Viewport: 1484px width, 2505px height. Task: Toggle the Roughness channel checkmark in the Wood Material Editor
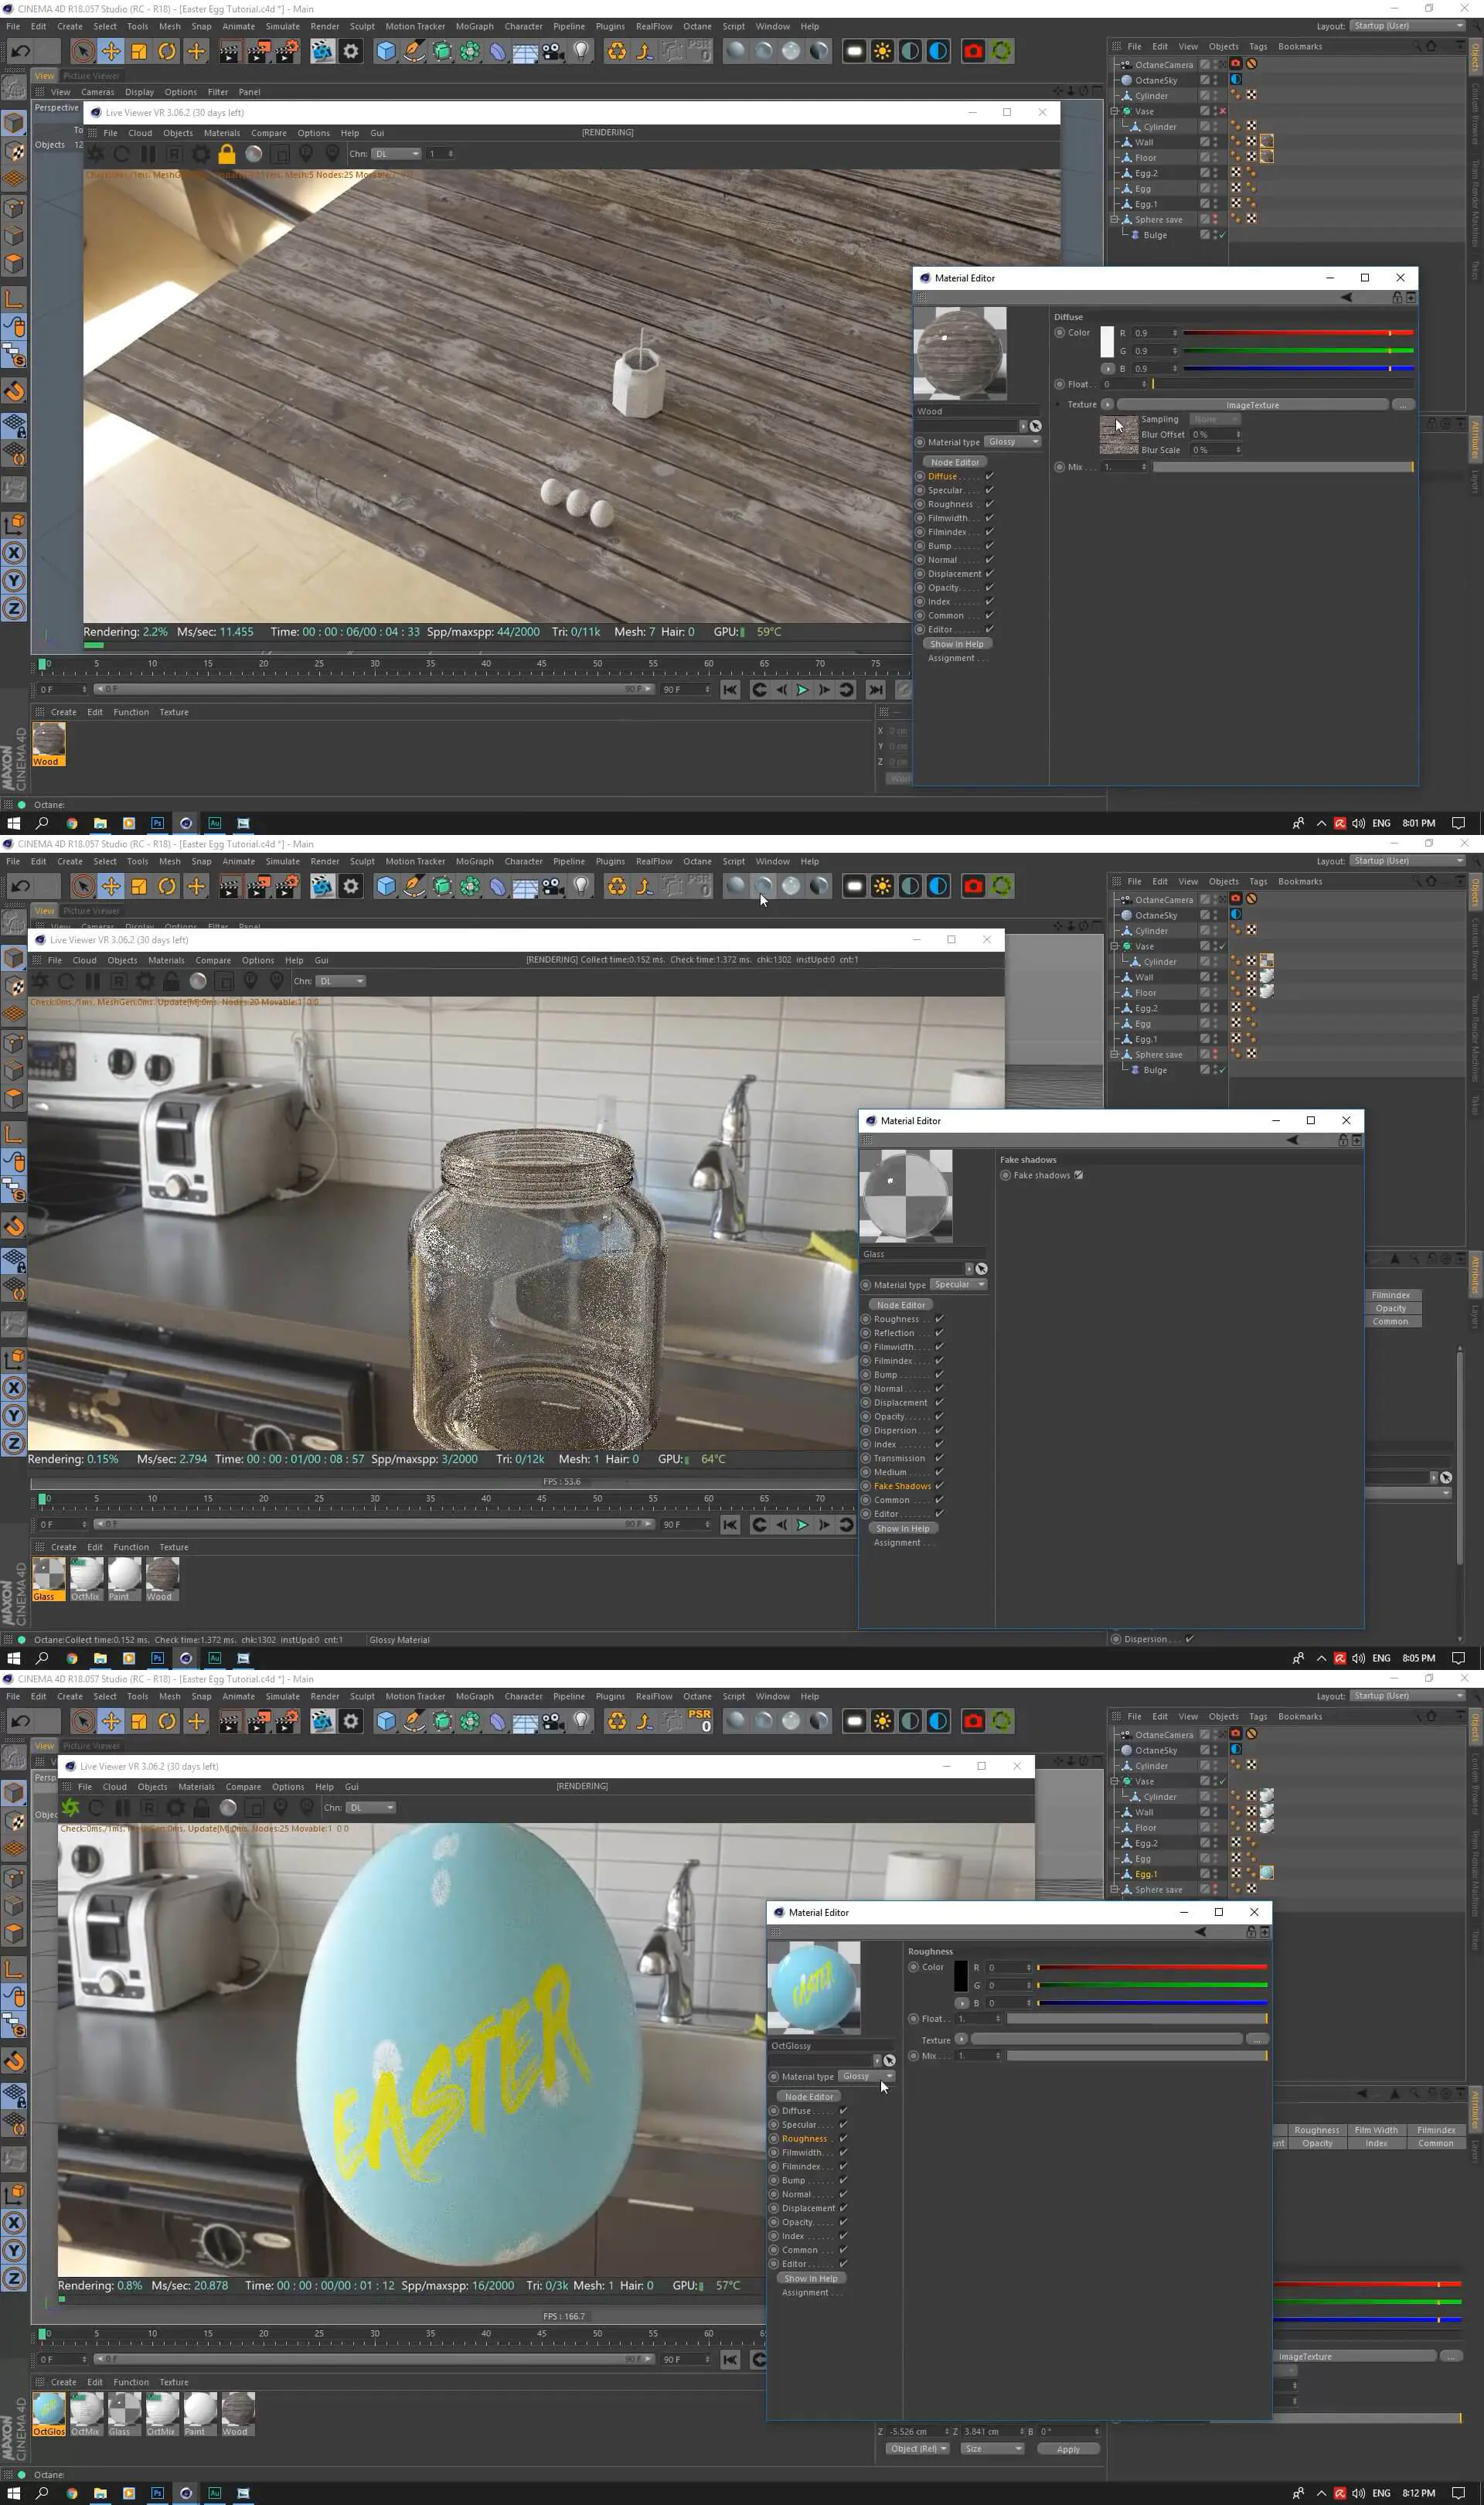point(989,504)
